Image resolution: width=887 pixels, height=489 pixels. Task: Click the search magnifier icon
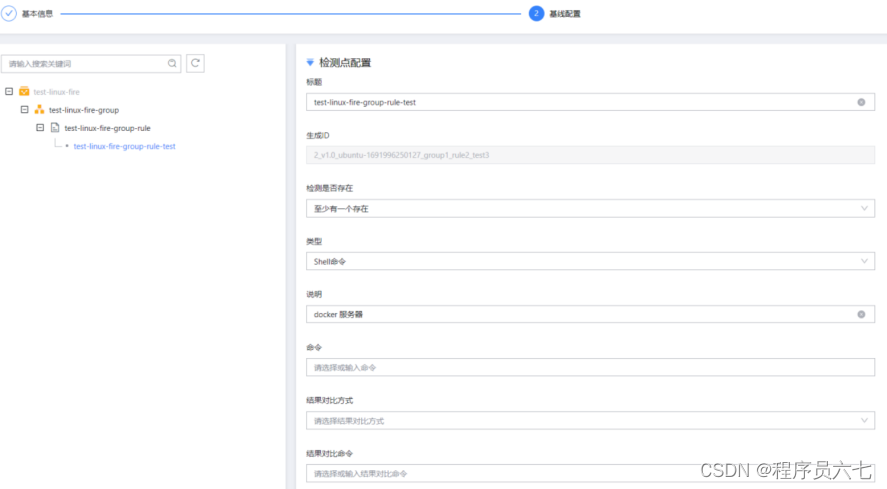(172, 63)
